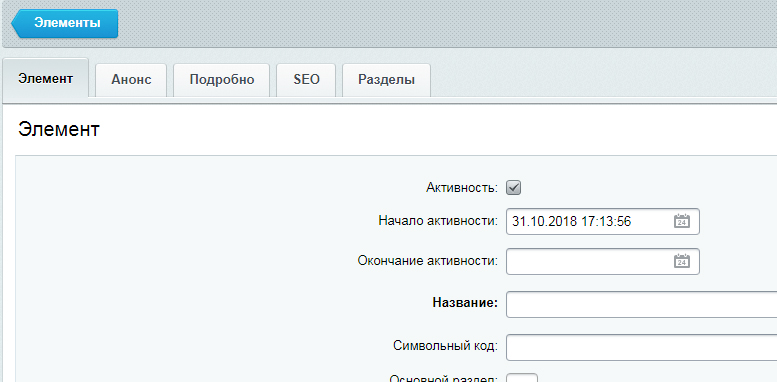Switch to the Анонс tab
This screenshot has height=382, width=777.
coord(131,80)
